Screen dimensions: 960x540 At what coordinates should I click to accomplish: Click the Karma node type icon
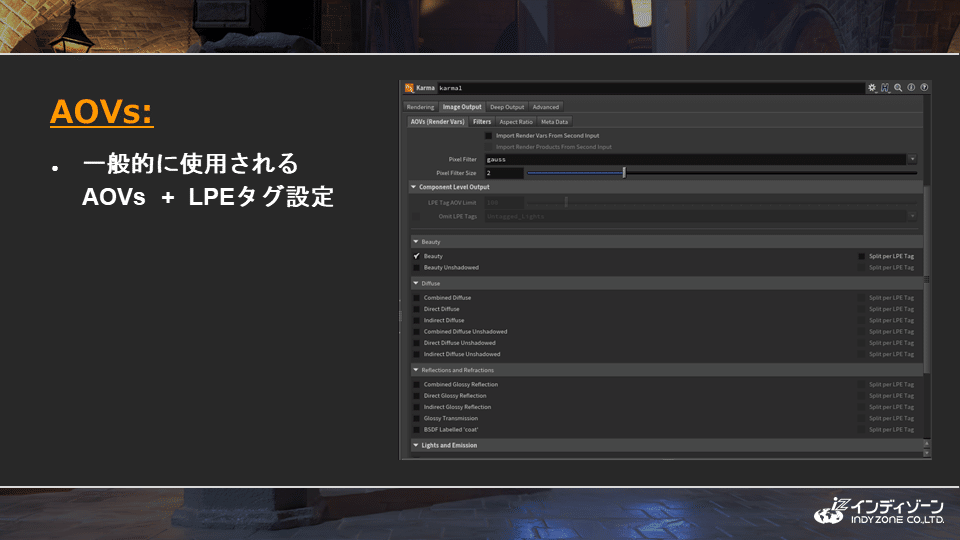tap(409, 88)
